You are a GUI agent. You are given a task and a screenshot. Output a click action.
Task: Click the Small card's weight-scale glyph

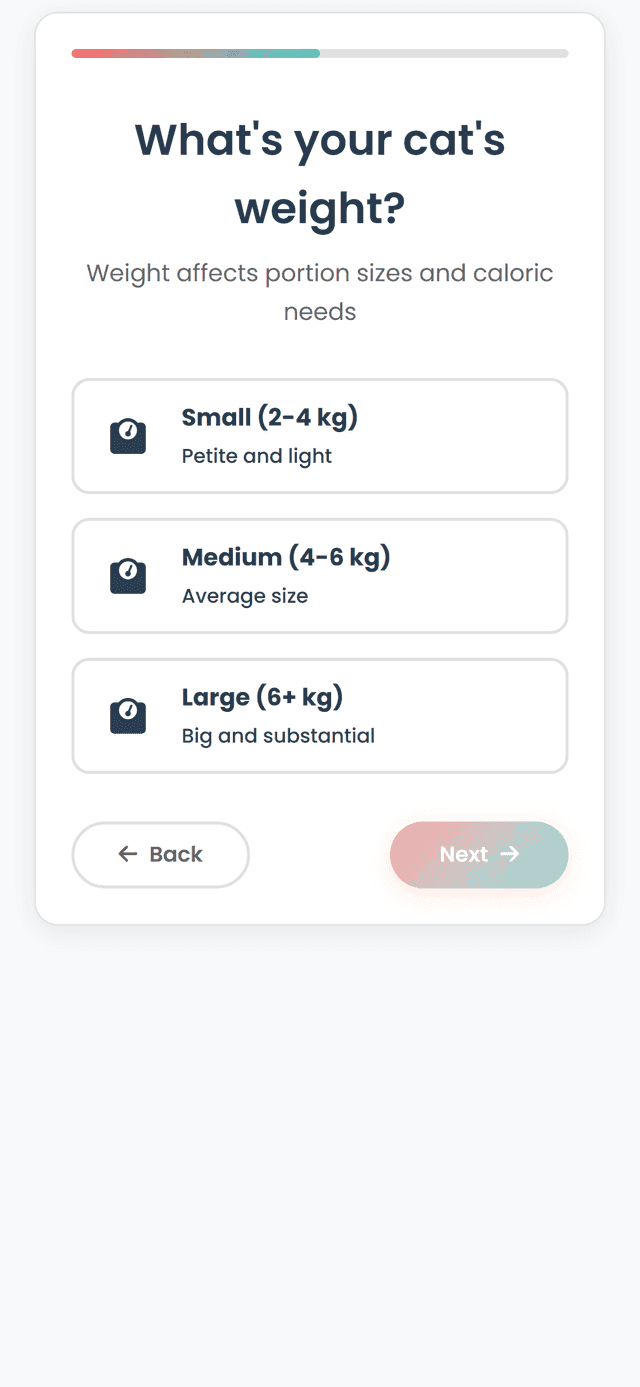[x=127, y=436]
